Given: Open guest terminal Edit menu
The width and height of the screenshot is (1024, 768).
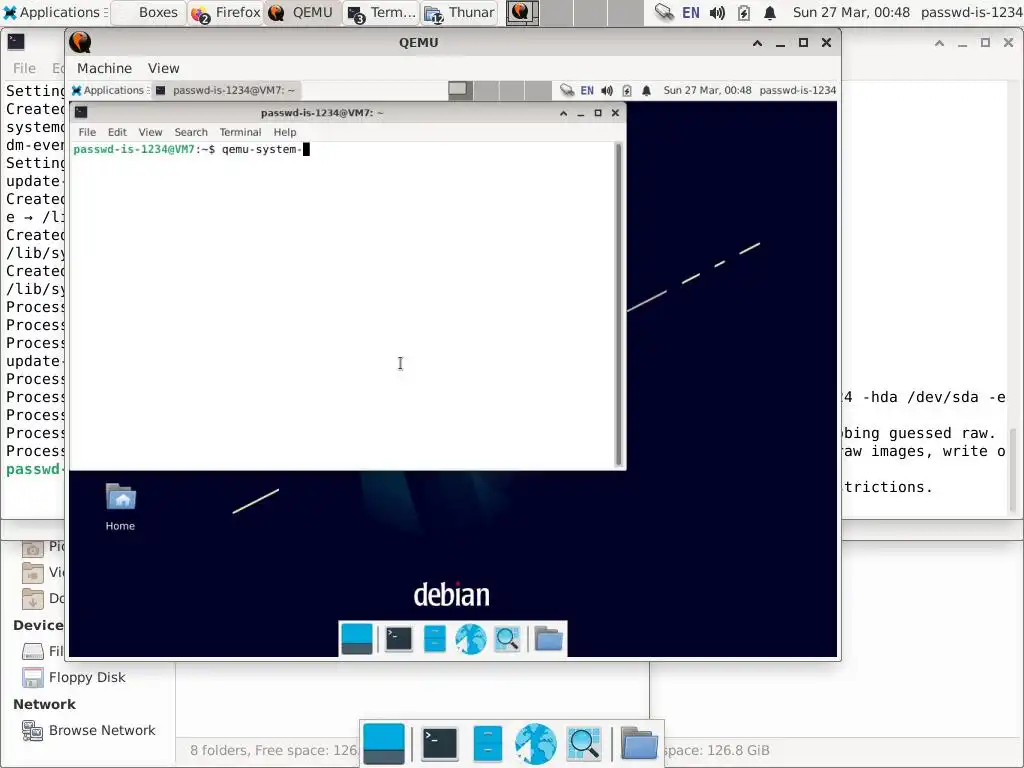Looking at the screenshot, I should click(117, 132).
